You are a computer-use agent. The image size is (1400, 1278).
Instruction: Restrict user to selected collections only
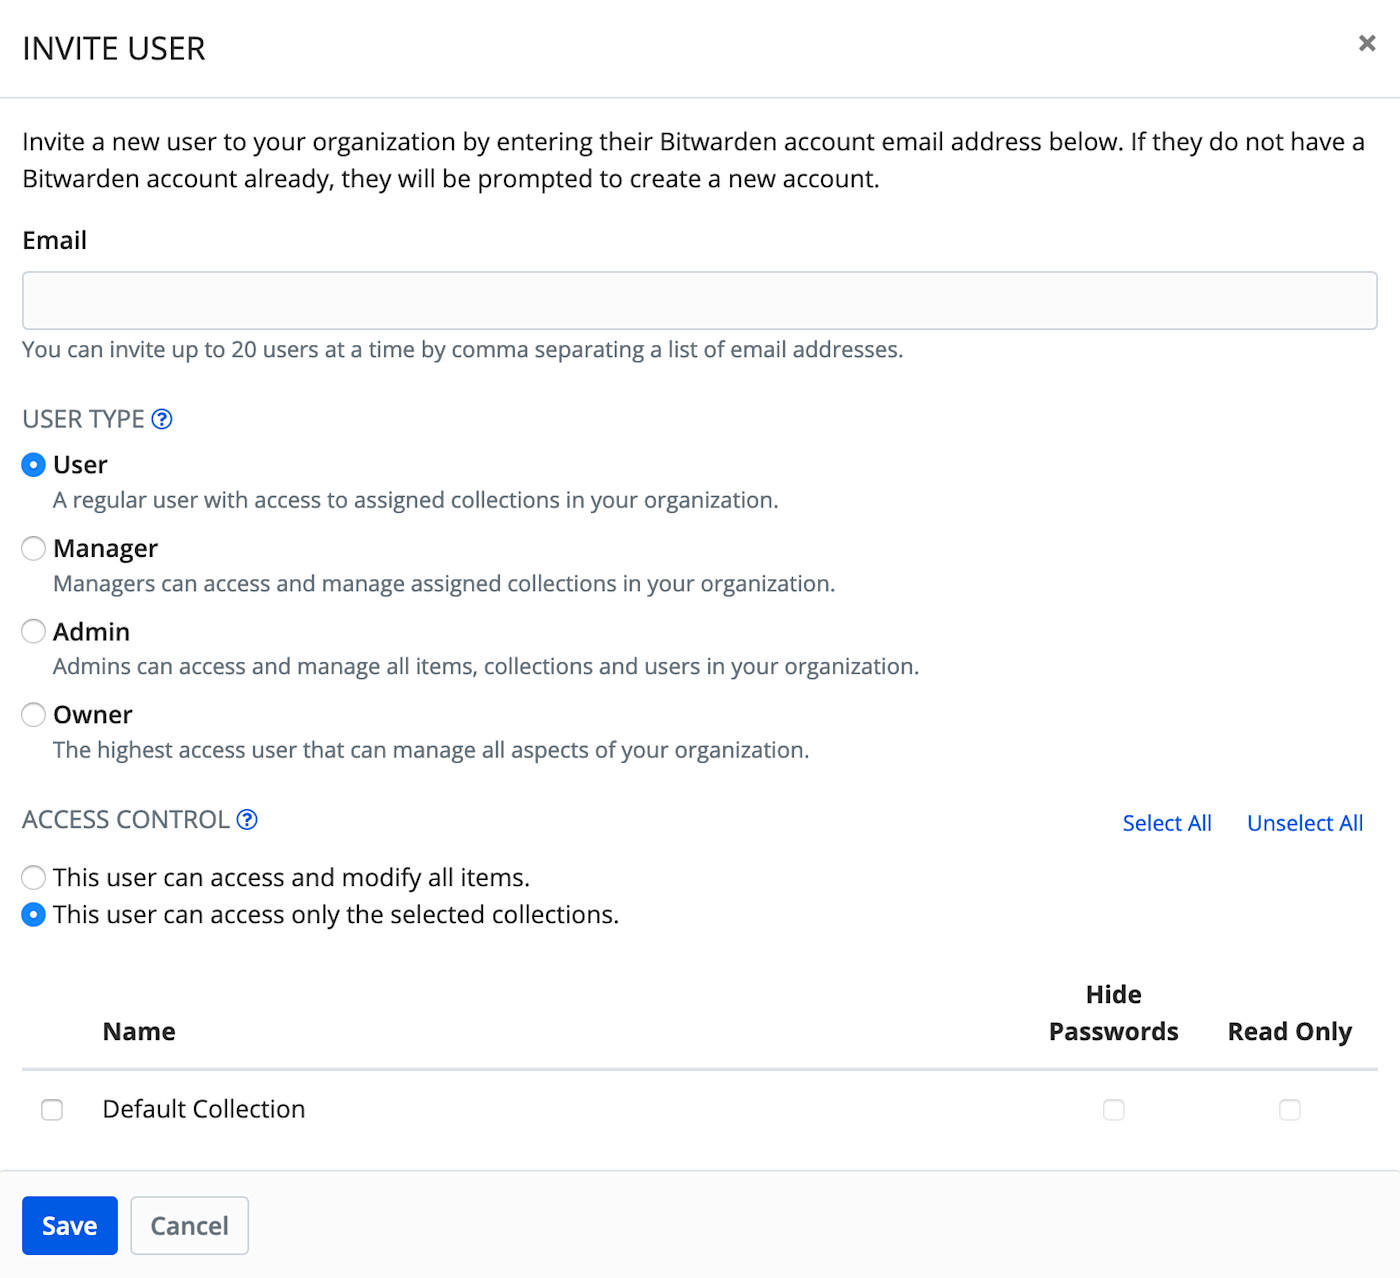(33, 914)
